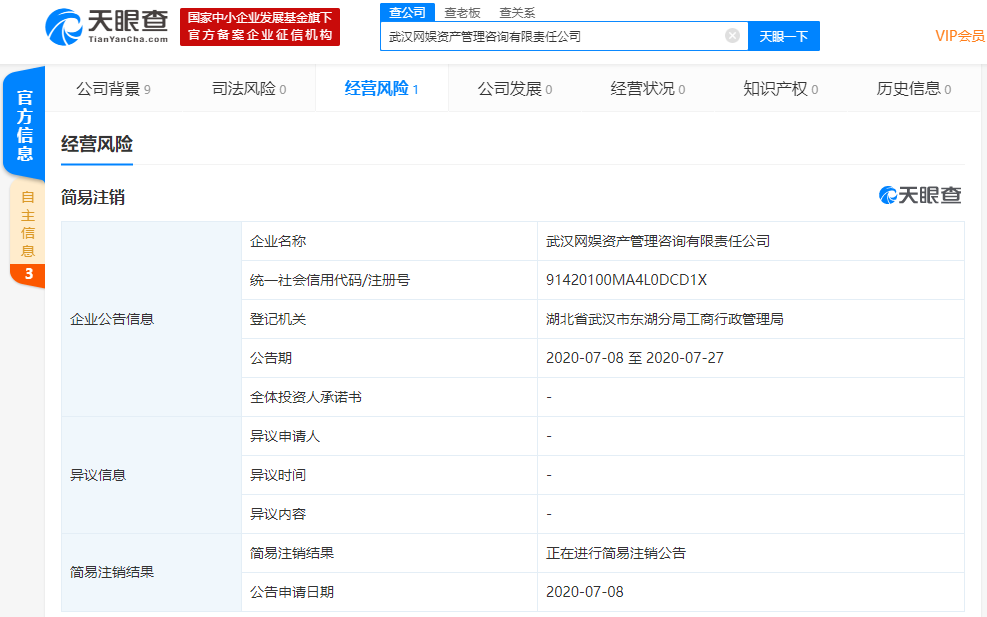Click announcement period 2020-07-08 至 2020-07-27

pos(634,358)
